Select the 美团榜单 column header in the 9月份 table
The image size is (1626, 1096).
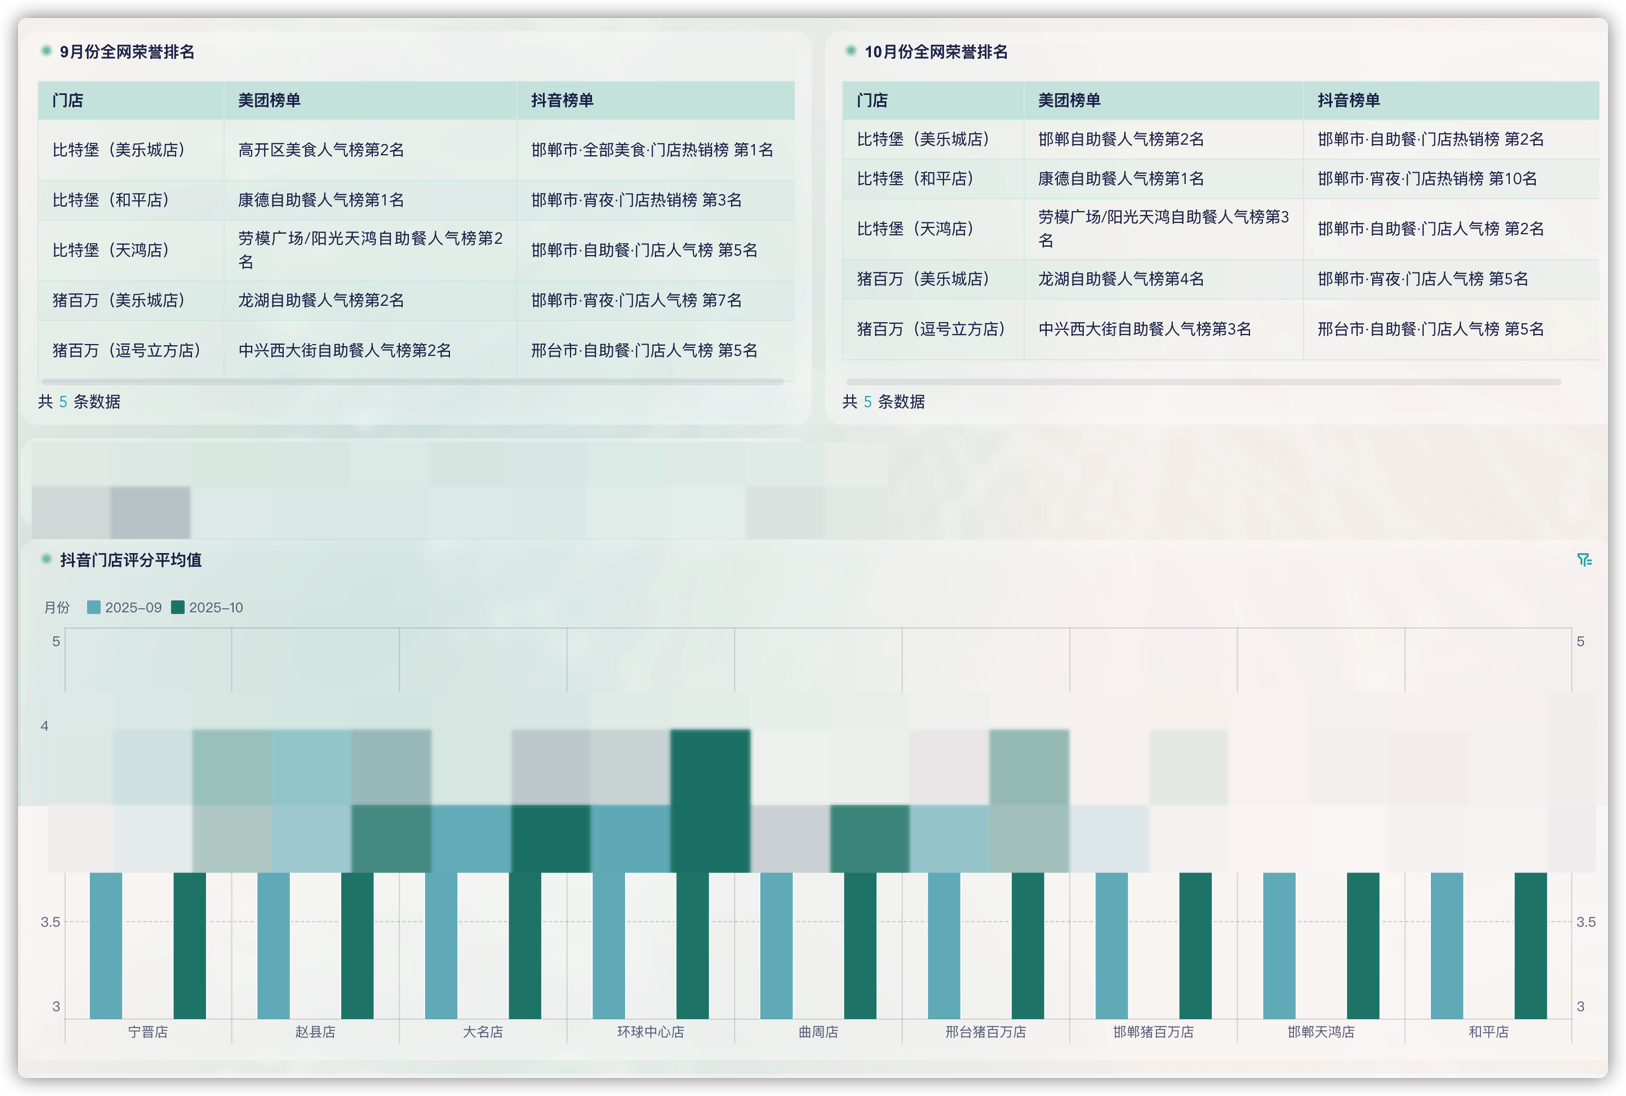point(370,100)
